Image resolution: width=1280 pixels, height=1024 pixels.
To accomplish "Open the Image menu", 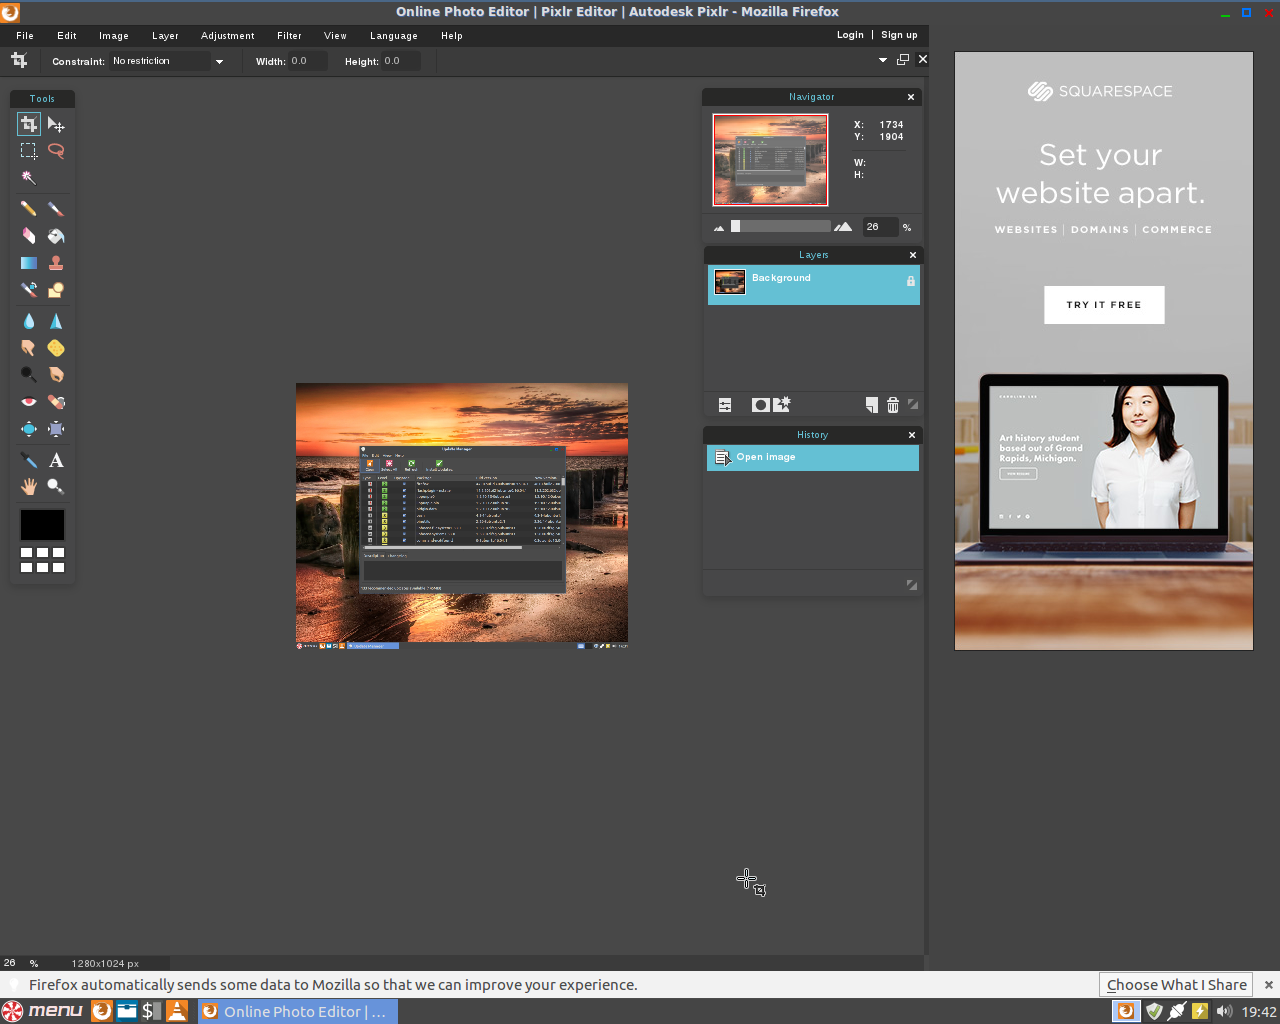I will 114,36.
